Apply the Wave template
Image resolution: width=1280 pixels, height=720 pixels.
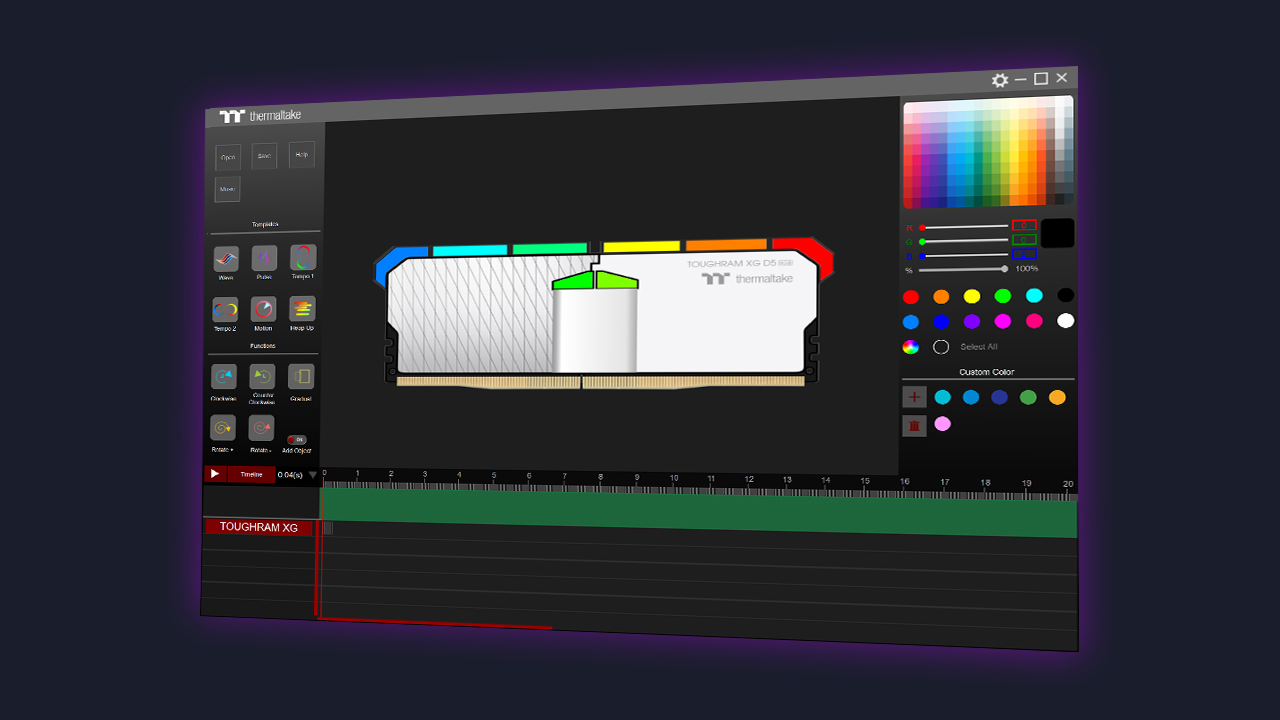pyautogui.click(x=226, y=260)
